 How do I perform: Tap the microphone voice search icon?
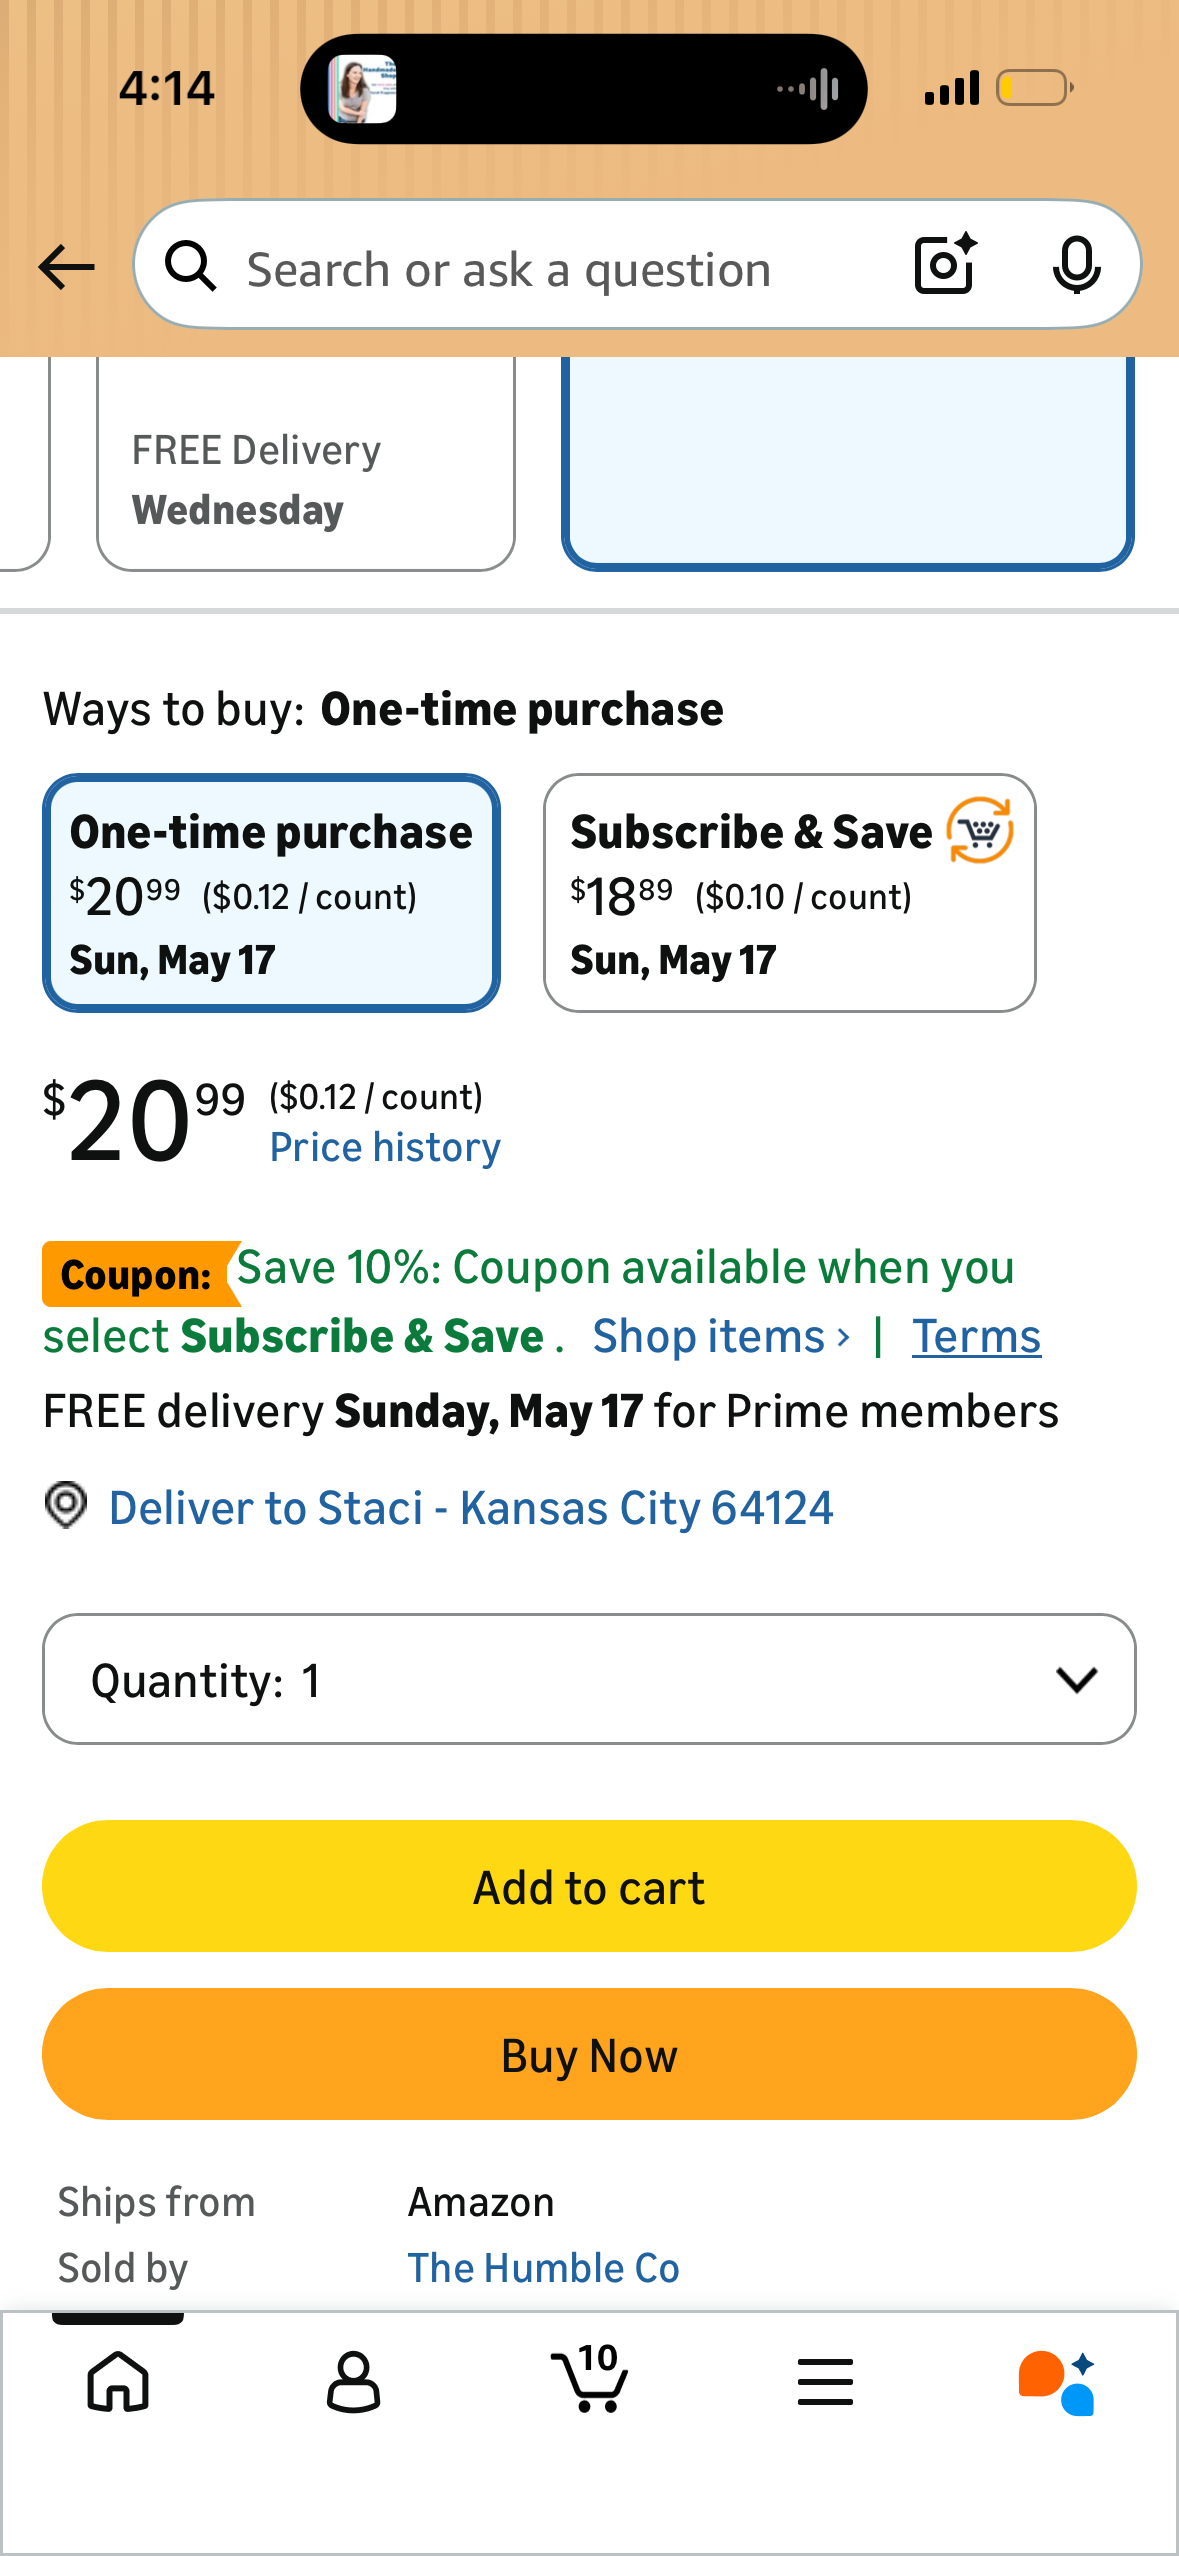[x=1077, y=265]
